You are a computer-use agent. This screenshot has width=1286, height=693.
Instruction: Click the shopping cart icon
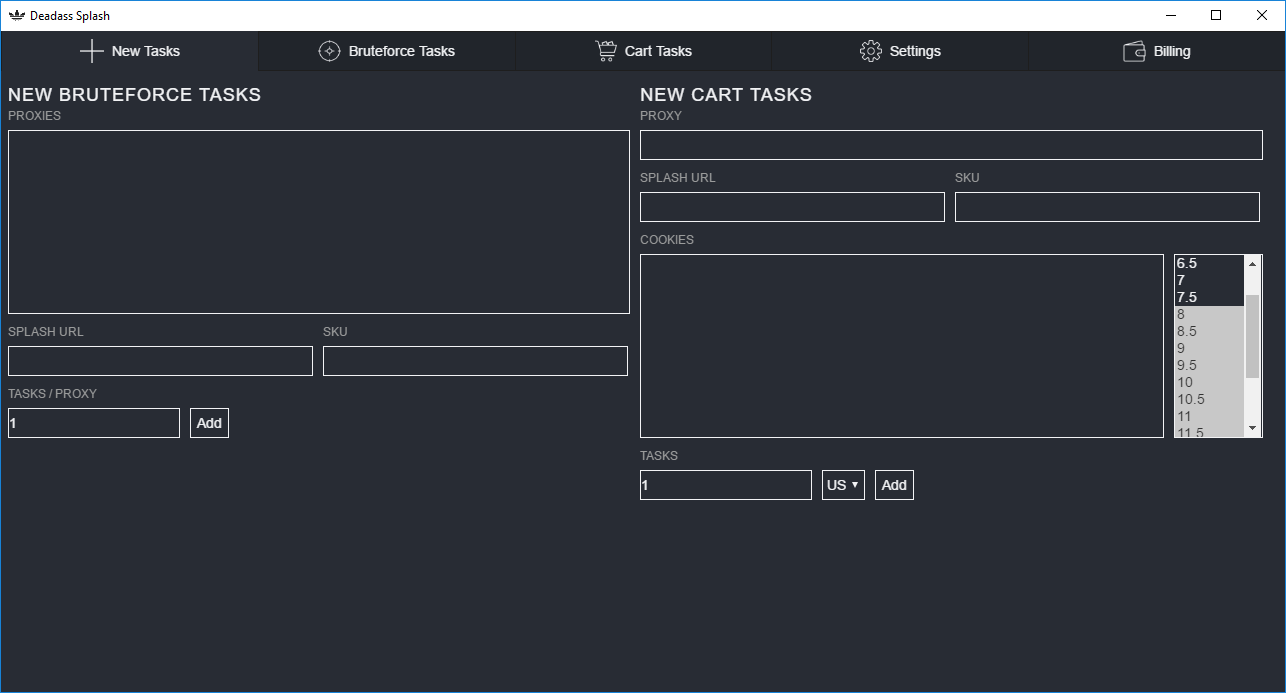606,51
